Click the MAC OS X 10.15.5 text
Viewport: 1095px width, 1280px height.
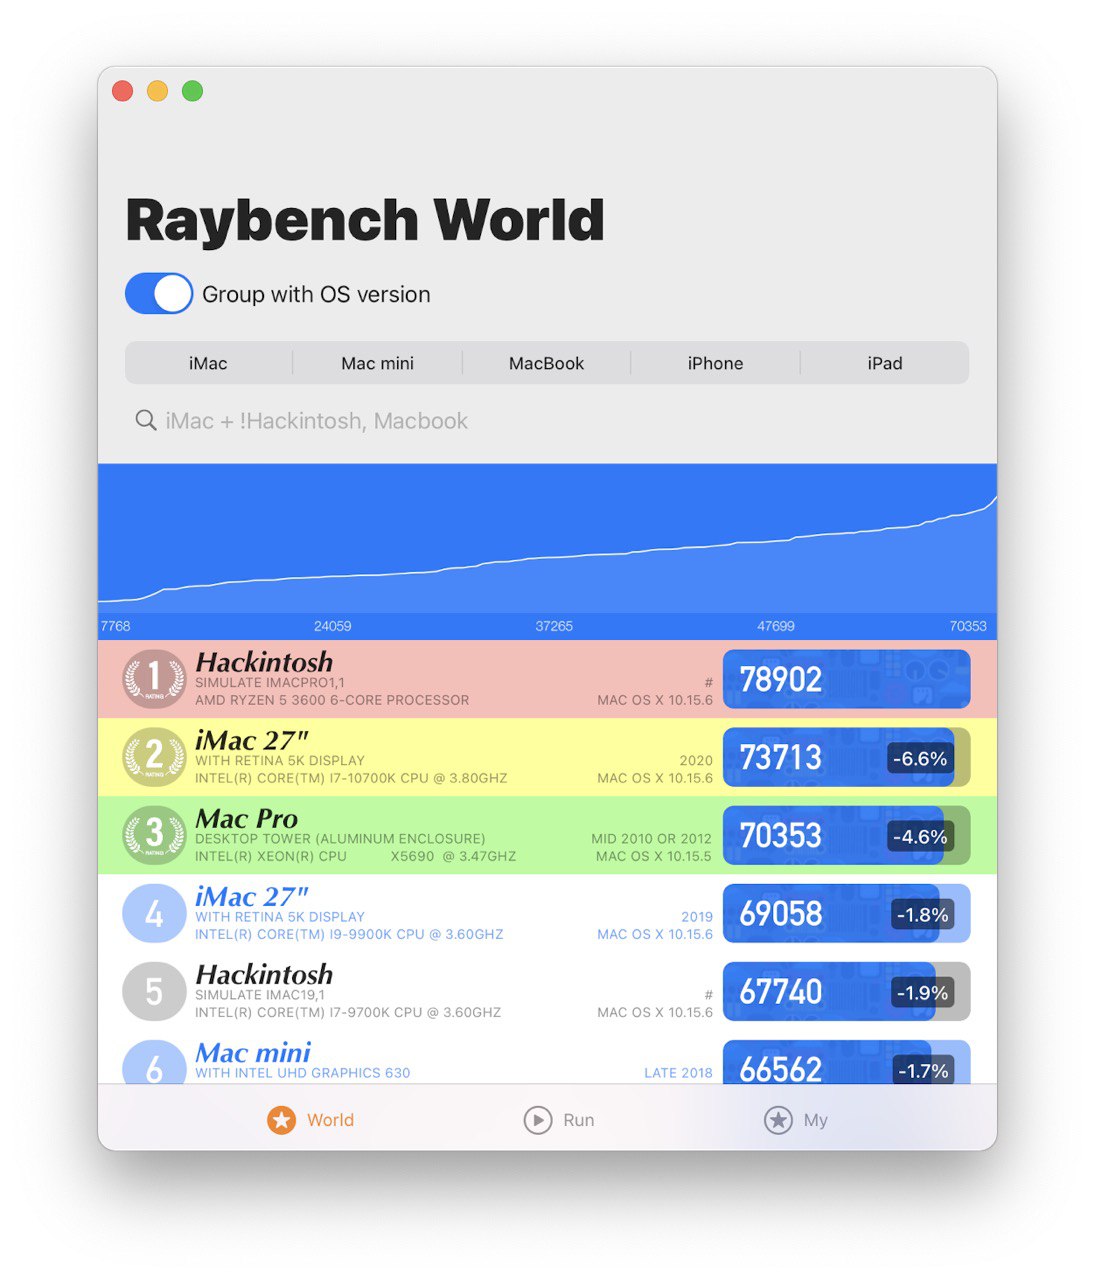[x=654, y=856]
